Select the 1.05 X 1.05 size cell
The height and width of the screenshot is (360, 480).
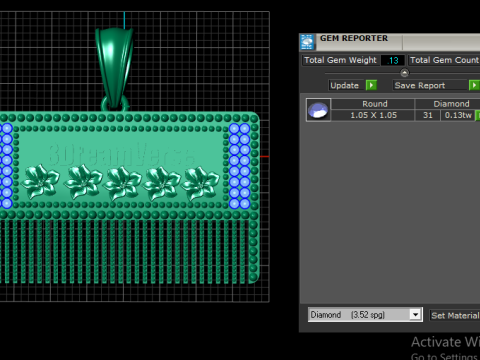coord(373,115)
